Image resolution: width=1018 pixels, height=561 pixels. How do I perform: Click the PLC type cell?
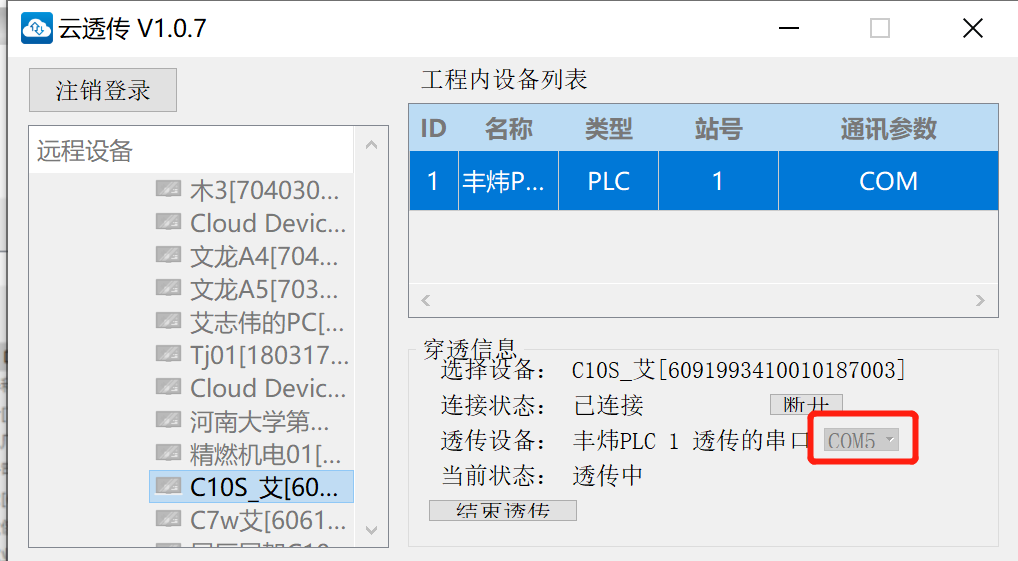click(x=608, y=181)
